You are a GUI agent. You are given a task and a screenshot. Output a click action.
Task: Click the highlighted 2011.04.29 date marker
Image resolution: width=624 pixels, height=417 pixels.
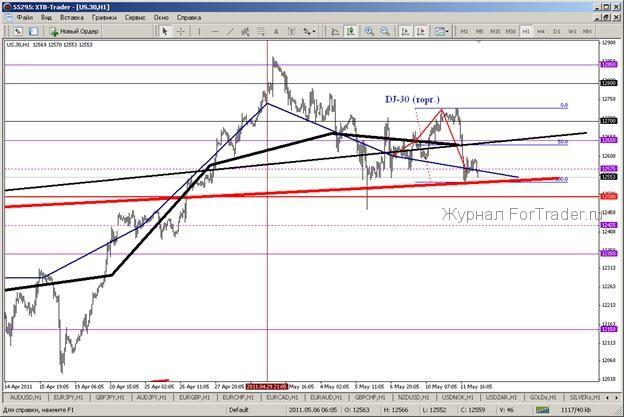[267, 386]
